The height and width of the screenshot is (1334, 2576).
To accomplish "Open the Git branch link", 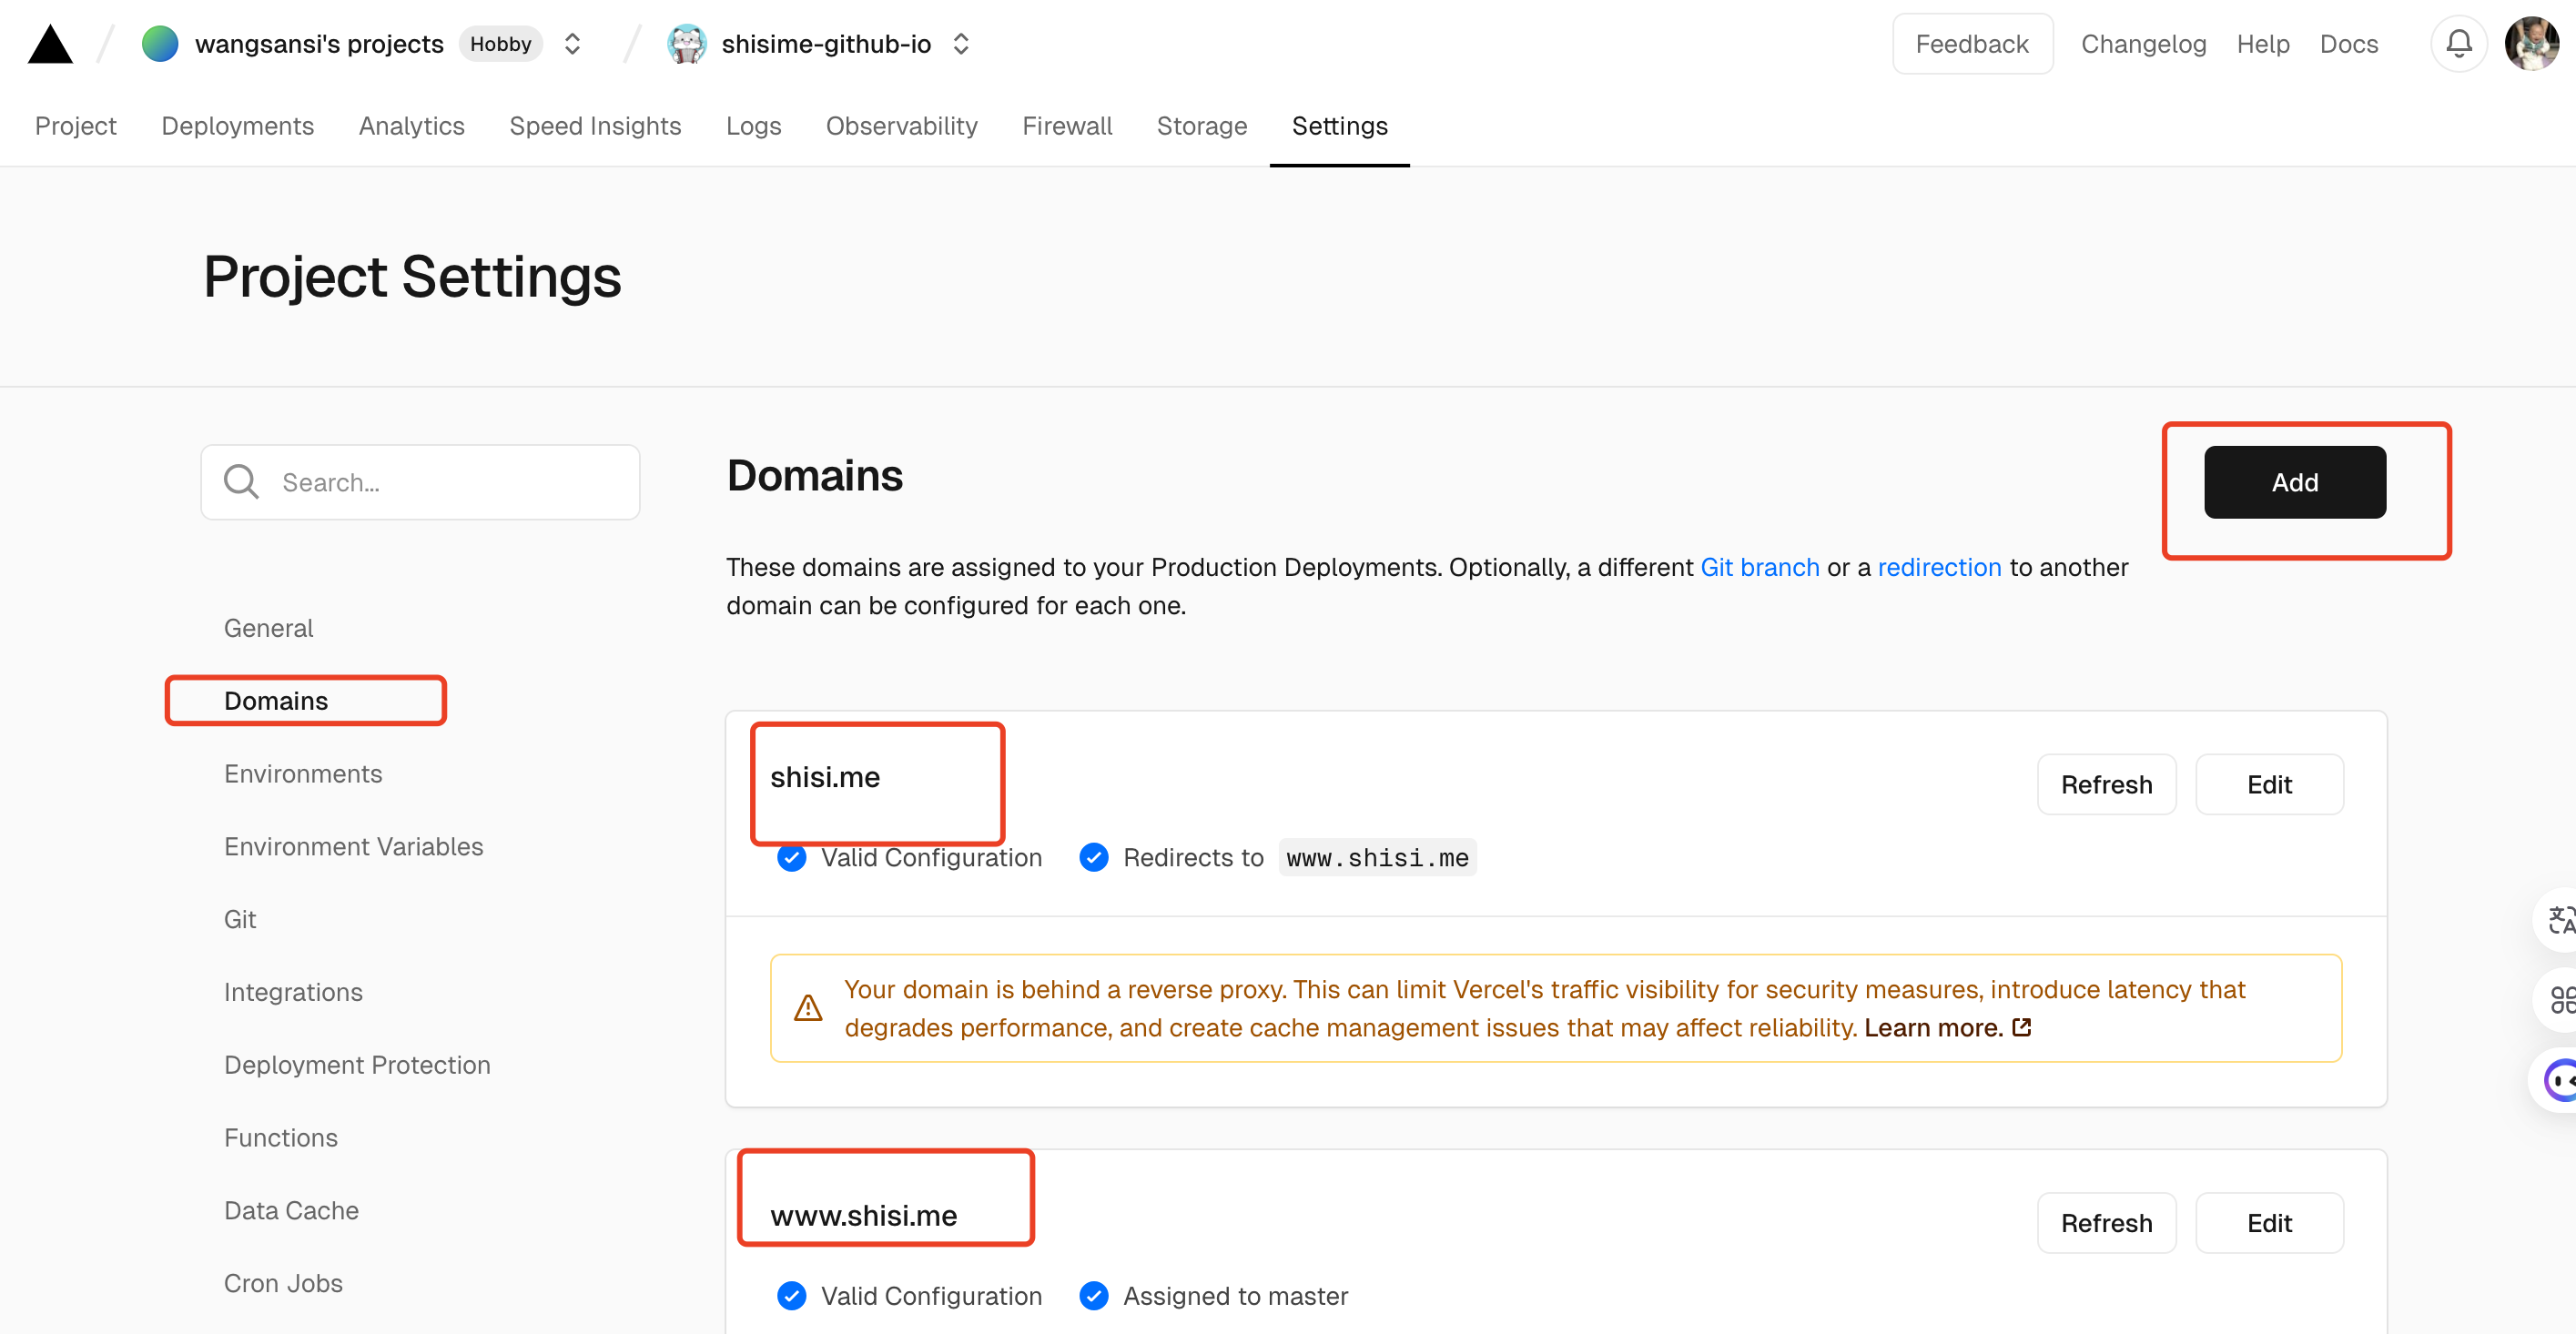I will point(1759,567).
